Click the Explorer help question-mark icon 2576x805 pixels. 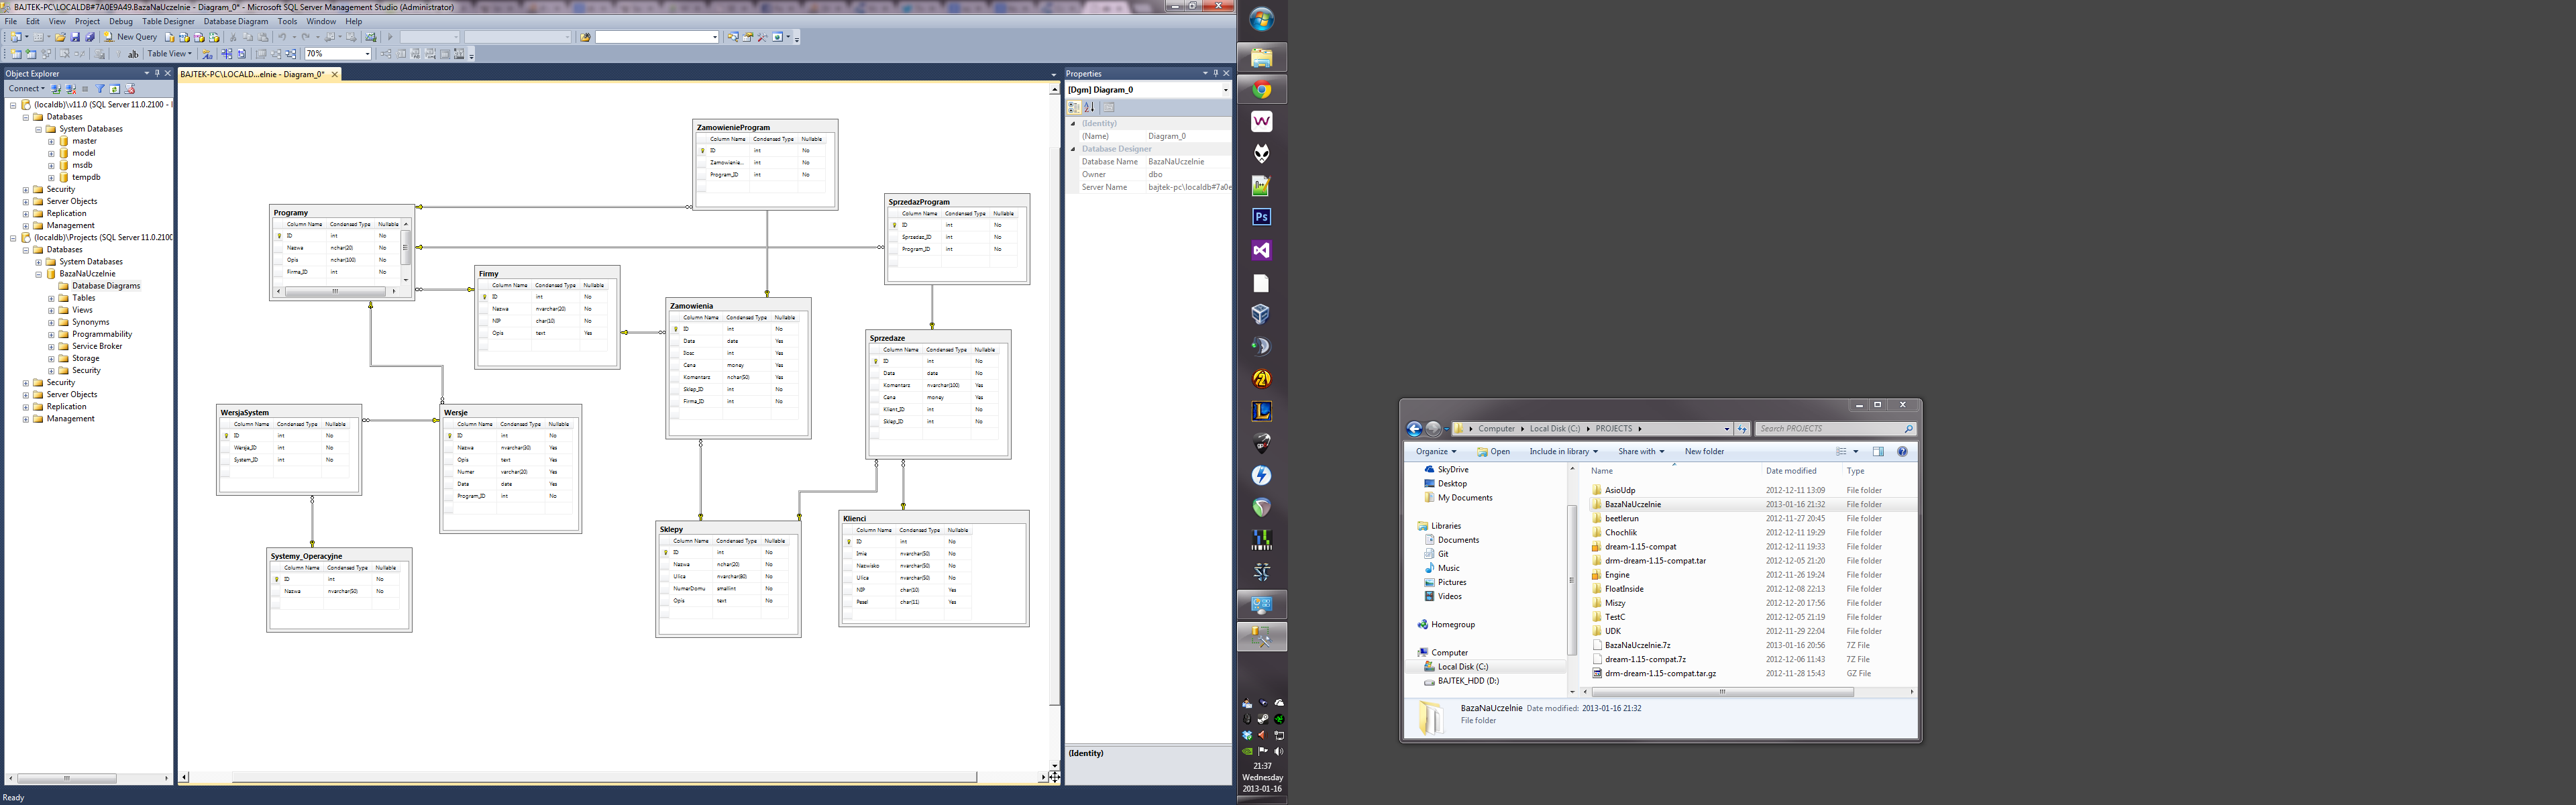pos(1902,452)
